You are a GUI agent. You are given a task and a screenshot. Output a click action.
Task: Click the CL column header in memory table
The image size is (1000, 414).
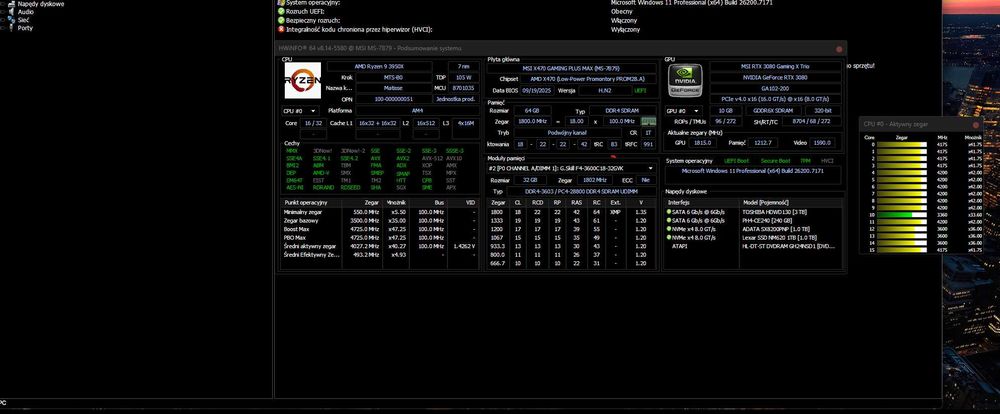click(518, 203)
